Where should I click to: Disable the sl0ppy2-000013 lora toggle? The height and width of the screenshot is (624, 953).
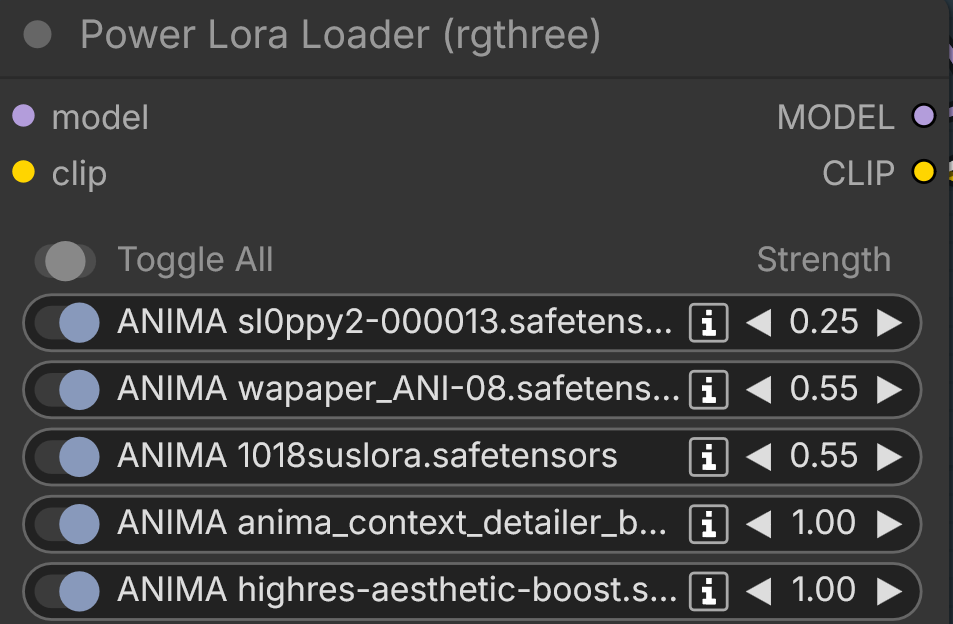coord(67,323)
